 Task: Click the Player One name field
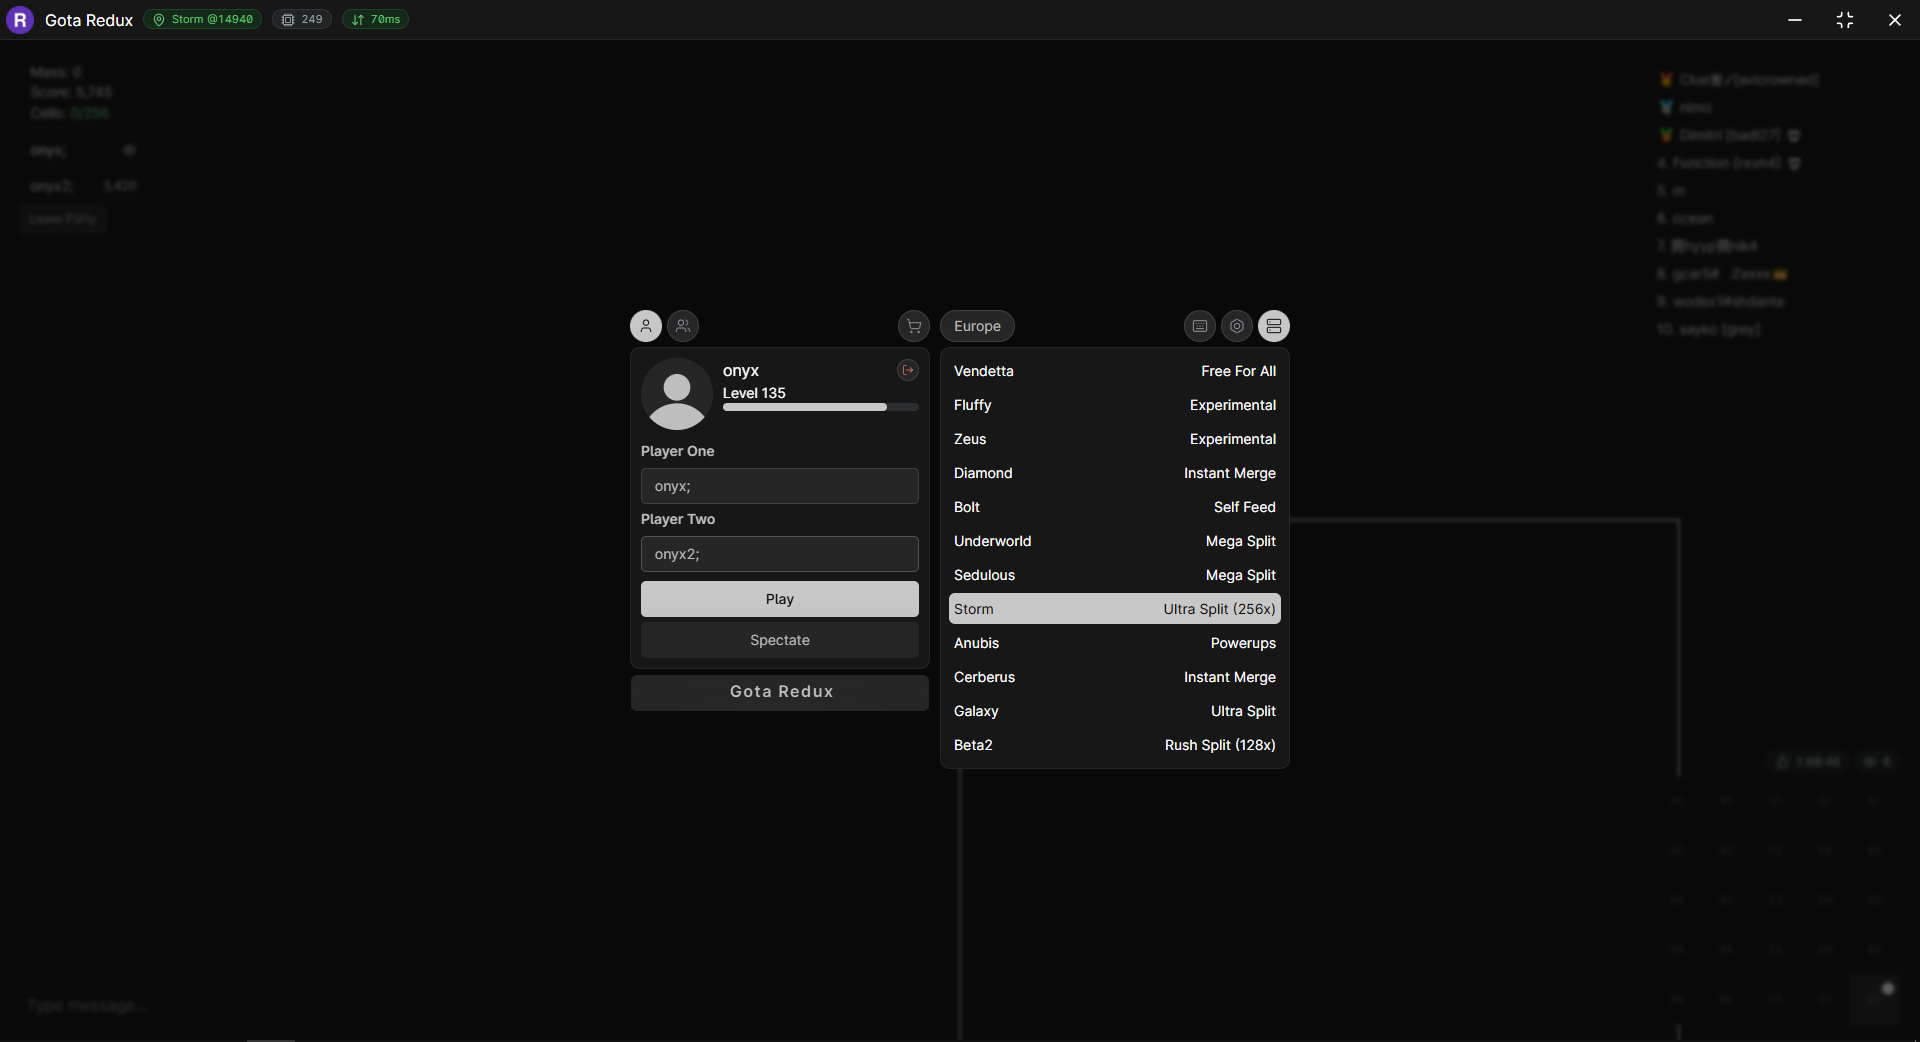tap(780, 486)
